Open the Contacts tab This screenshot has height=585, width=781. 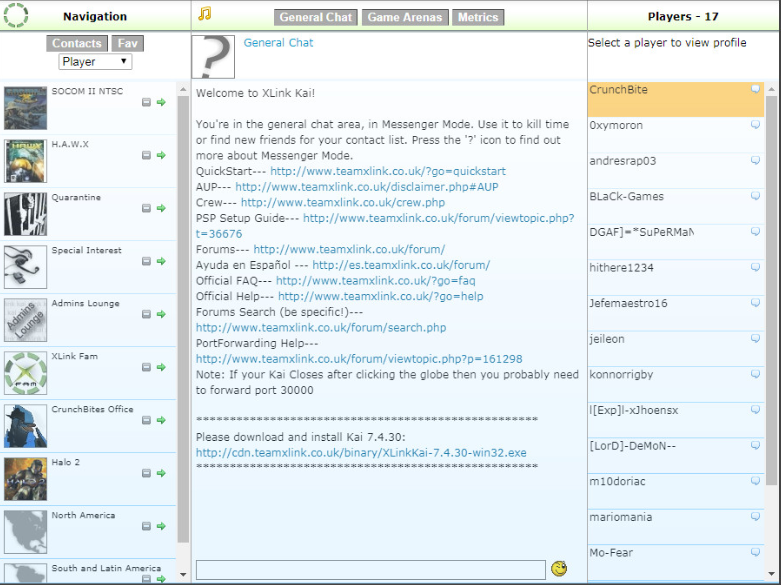[x=77, y=43]
